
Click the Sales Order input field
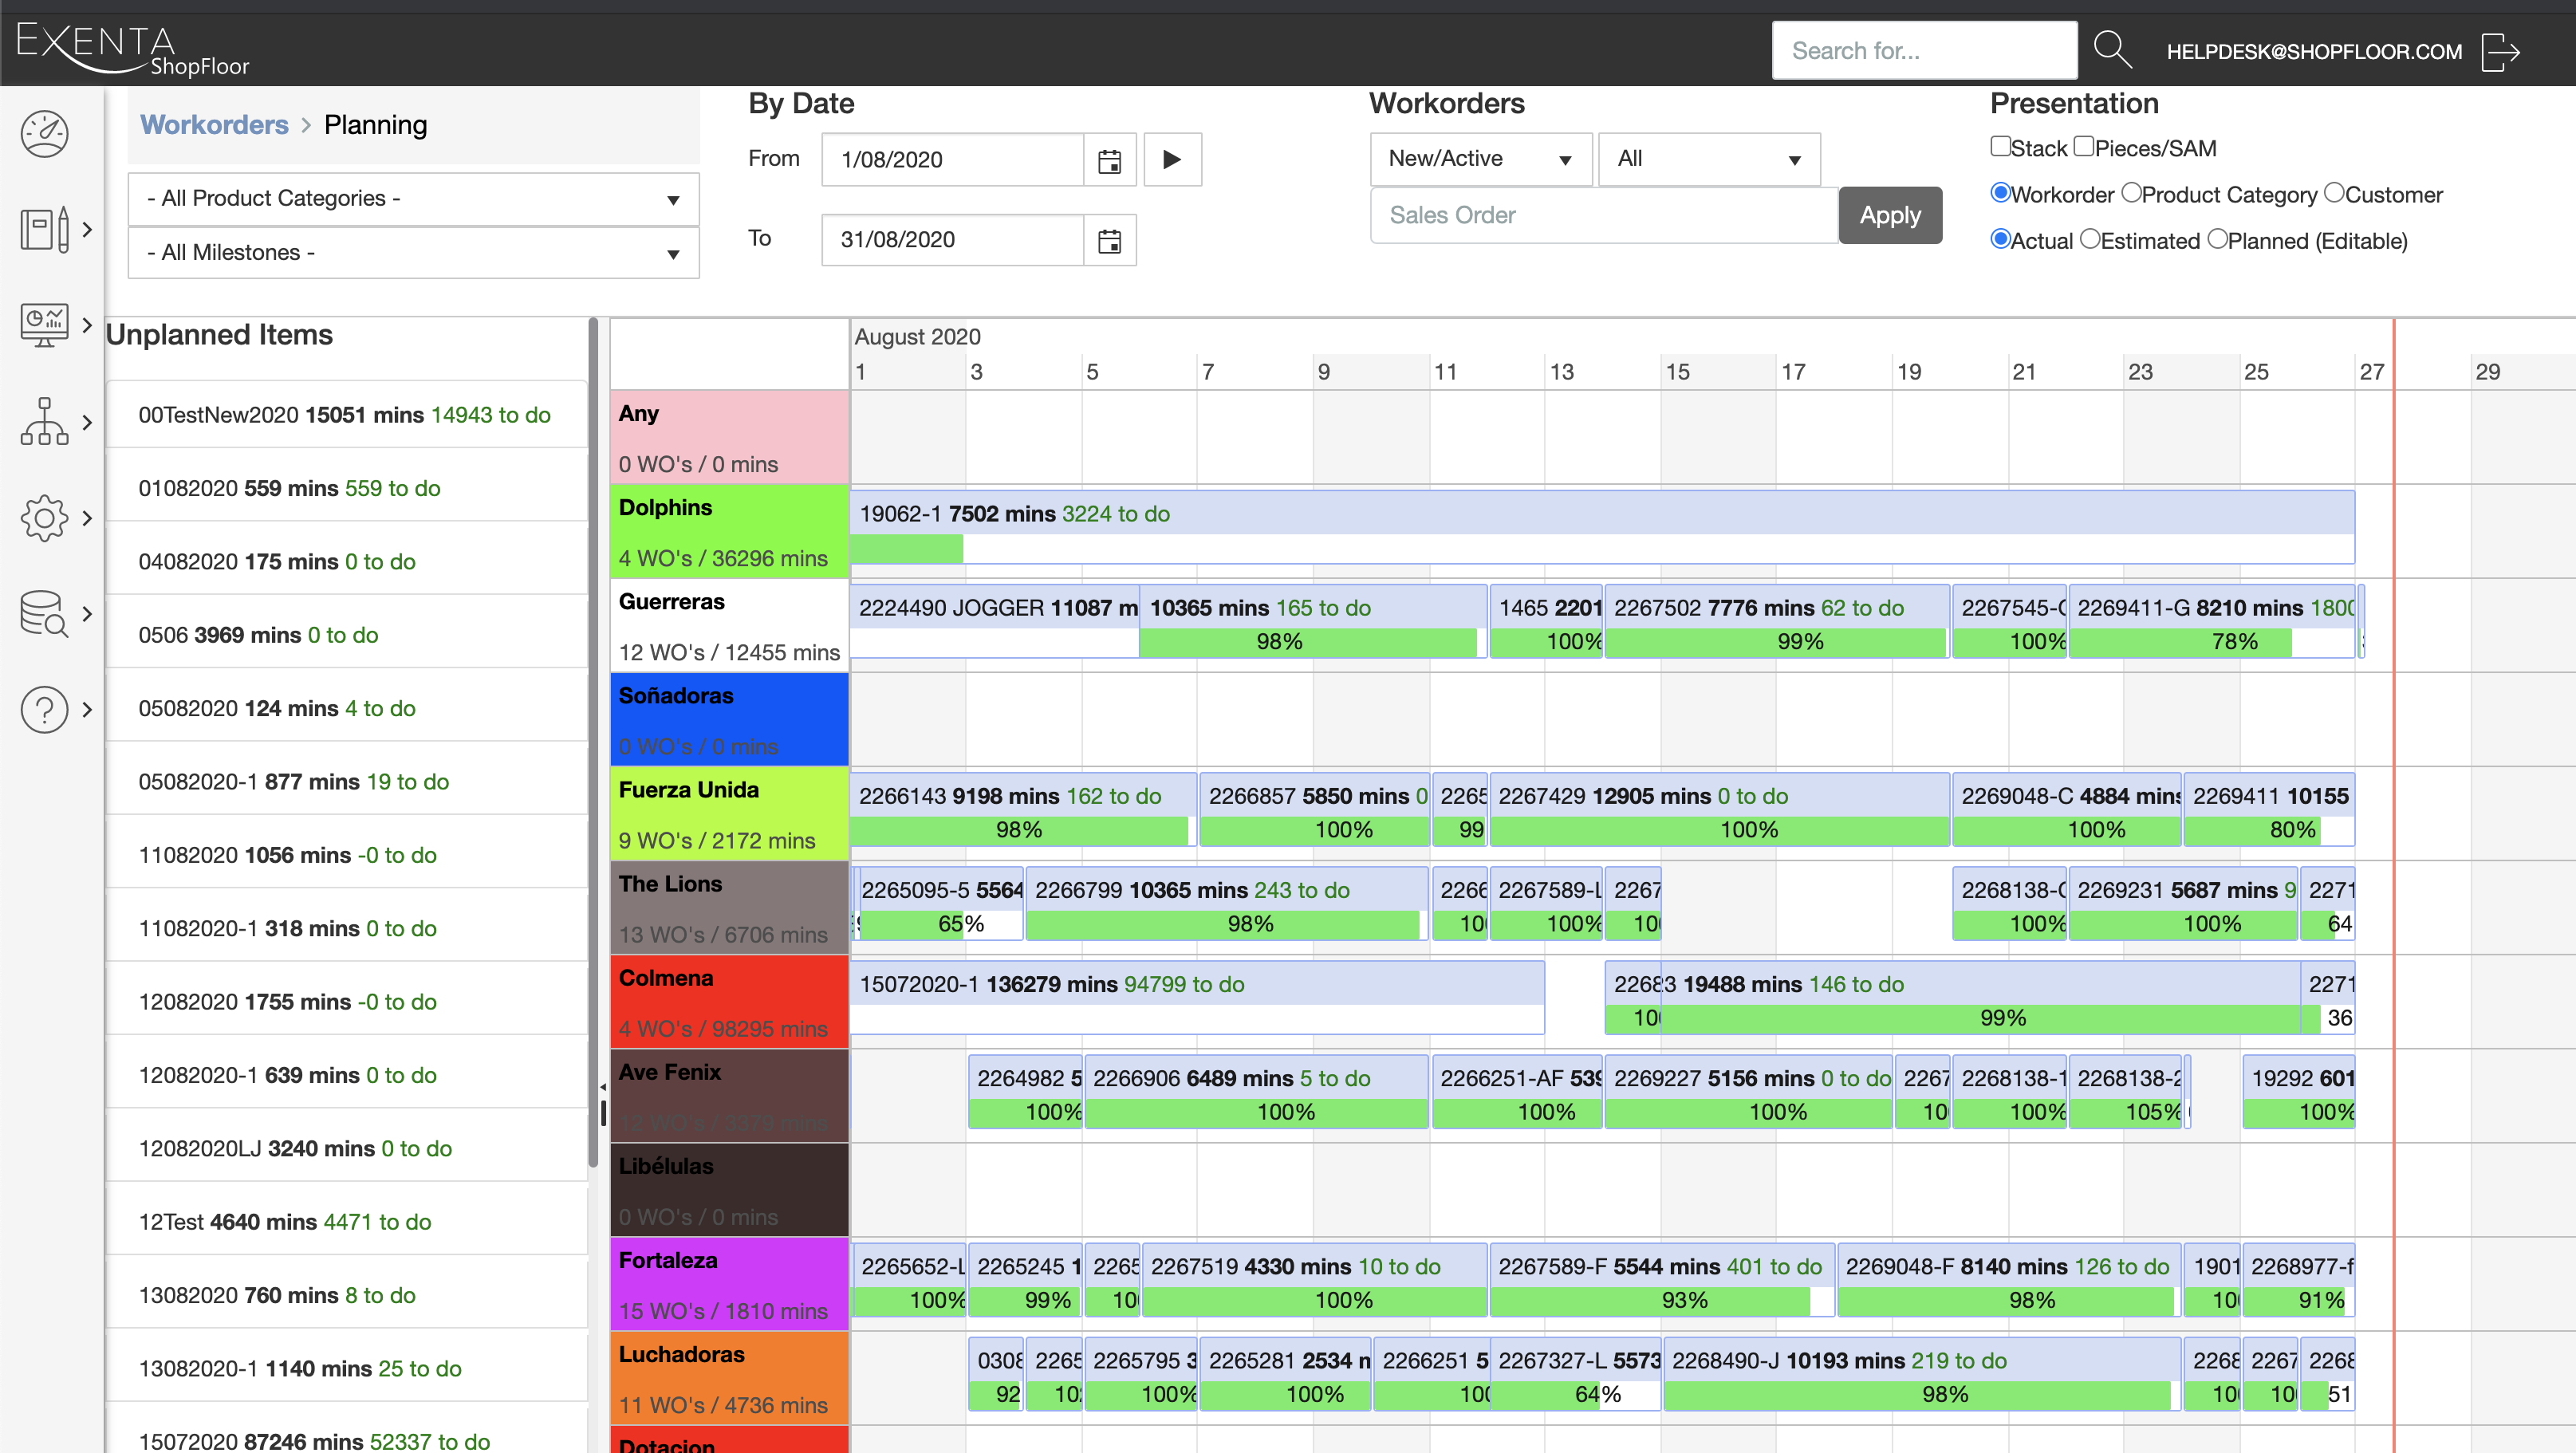click(x=1603, y=215)
